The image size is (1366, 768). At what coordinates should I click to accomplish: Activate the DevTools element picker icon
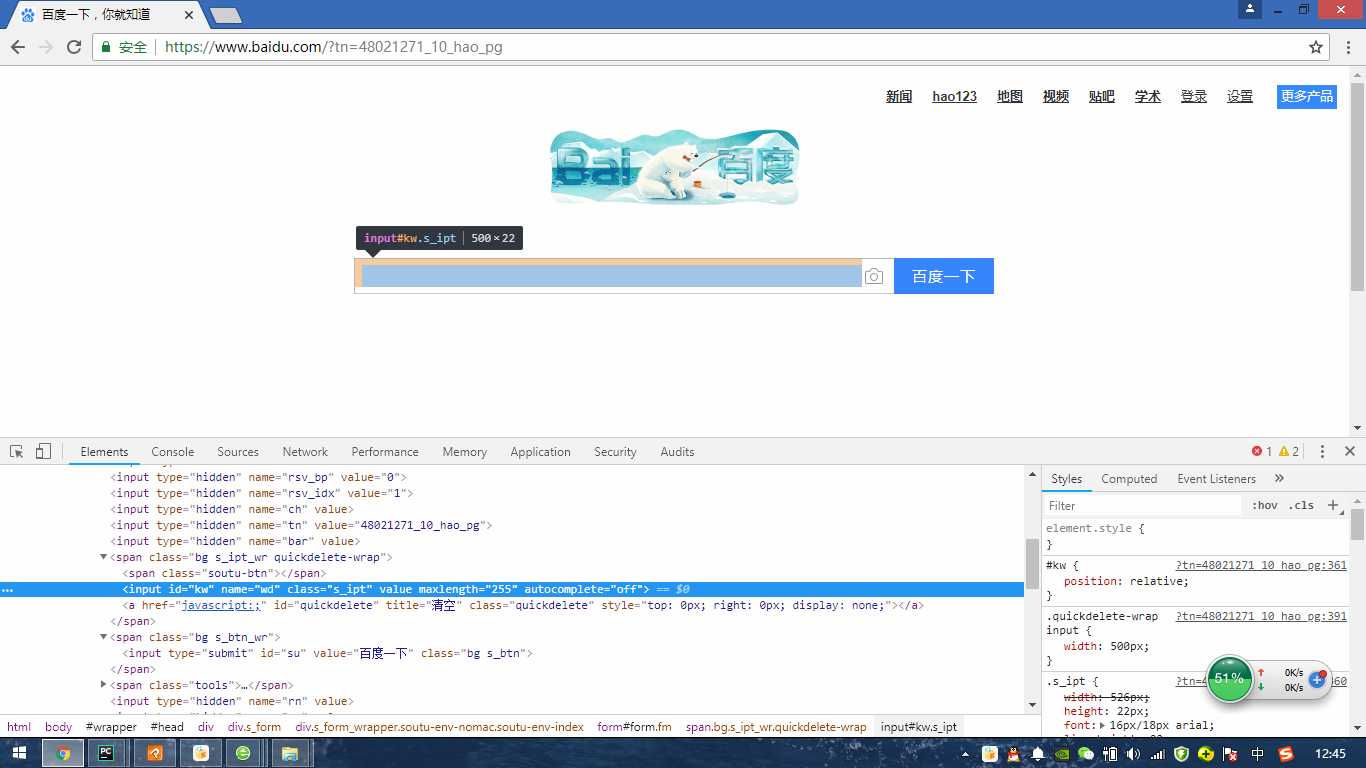(x=17, y=452)
